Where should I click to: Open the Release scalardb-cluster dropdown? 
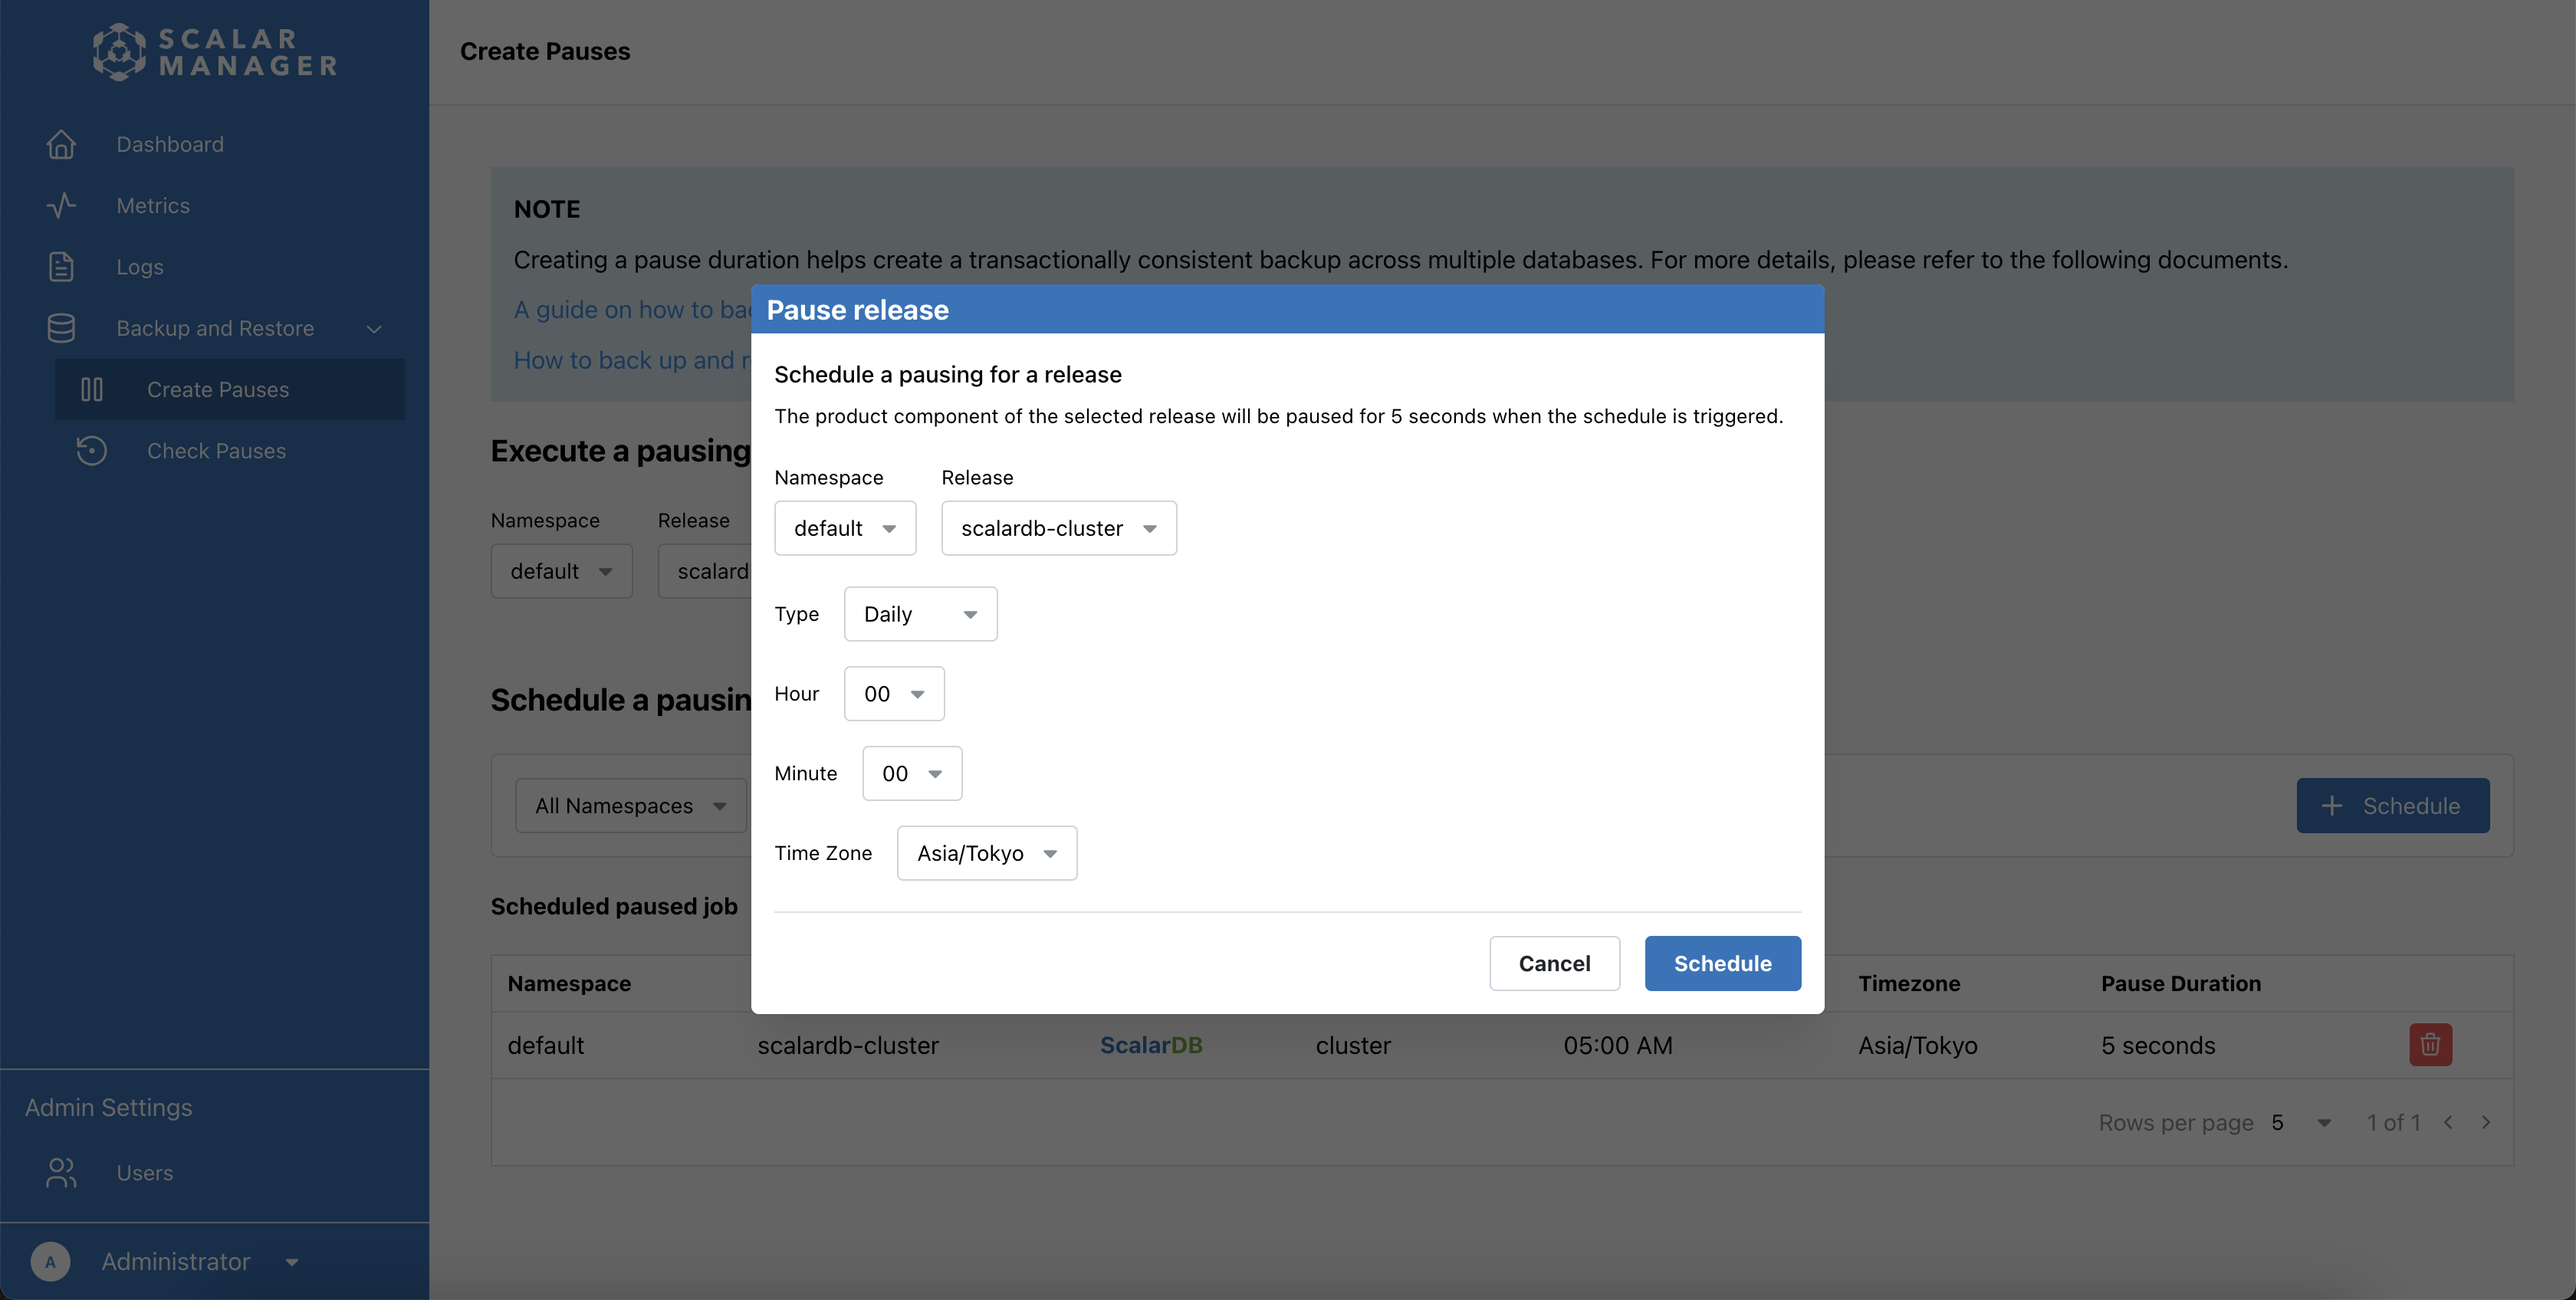pos(1058,528)
